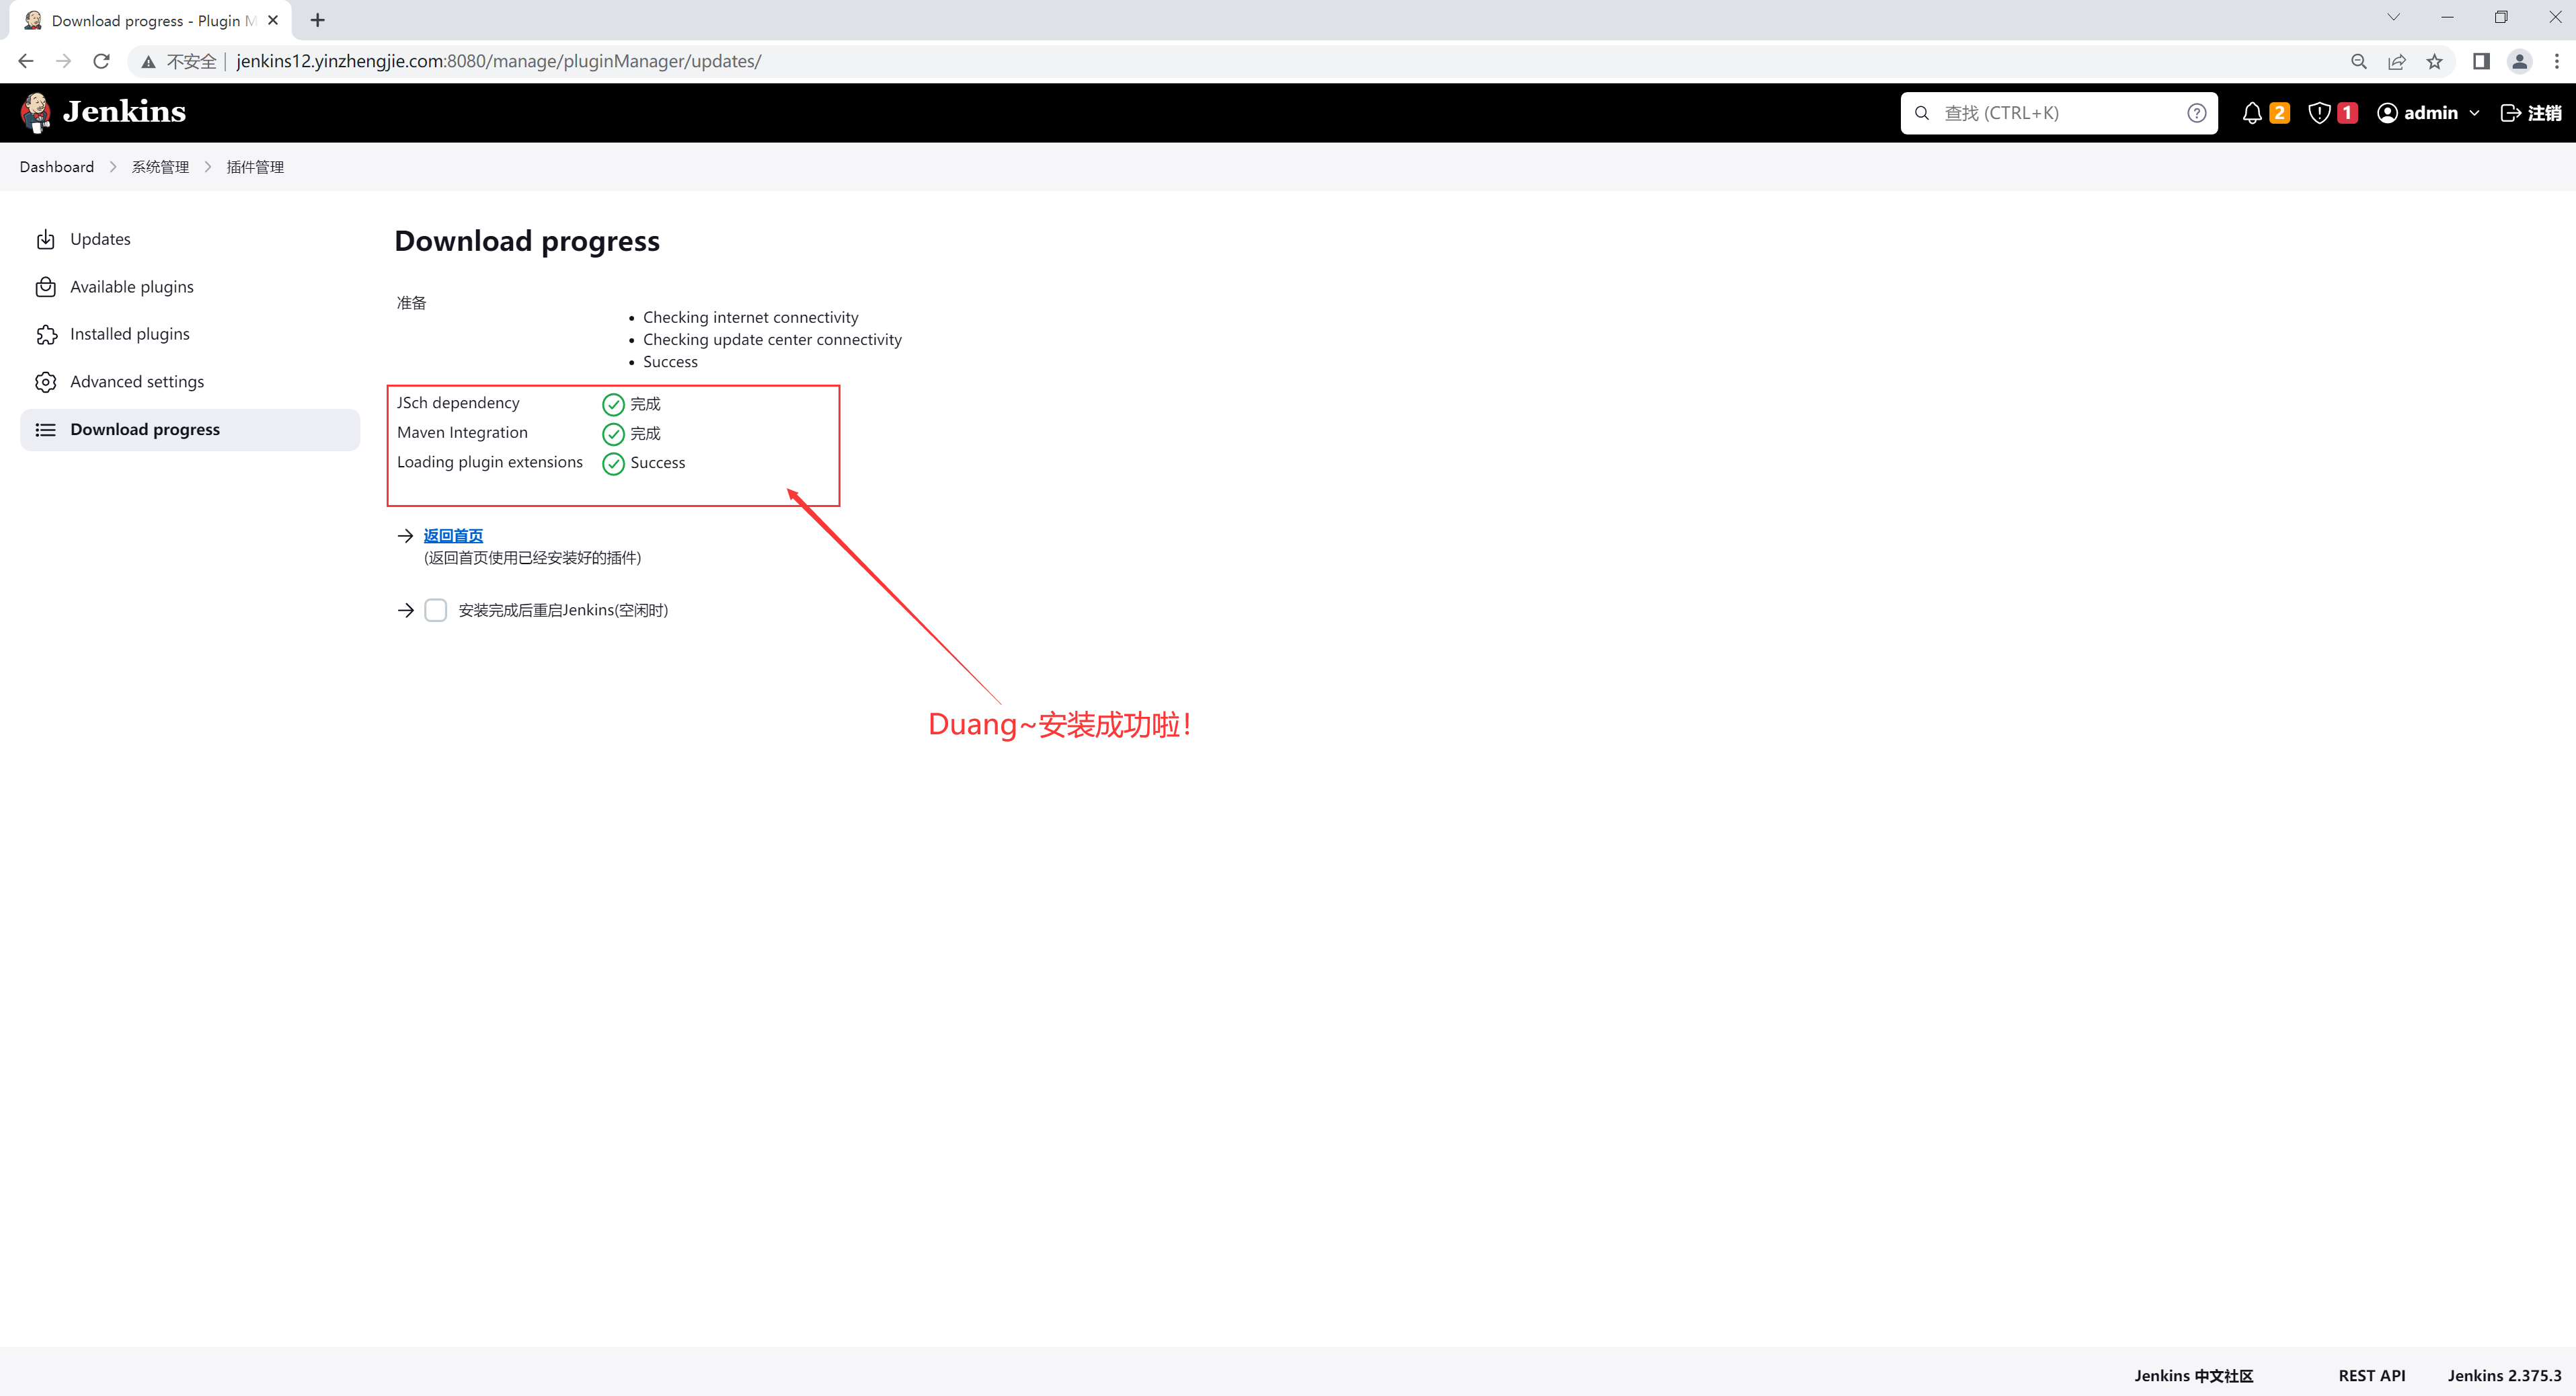Expand the tab search chevron
Viewport: 2576px width, 1396px height.
[x=2393, y=17]
